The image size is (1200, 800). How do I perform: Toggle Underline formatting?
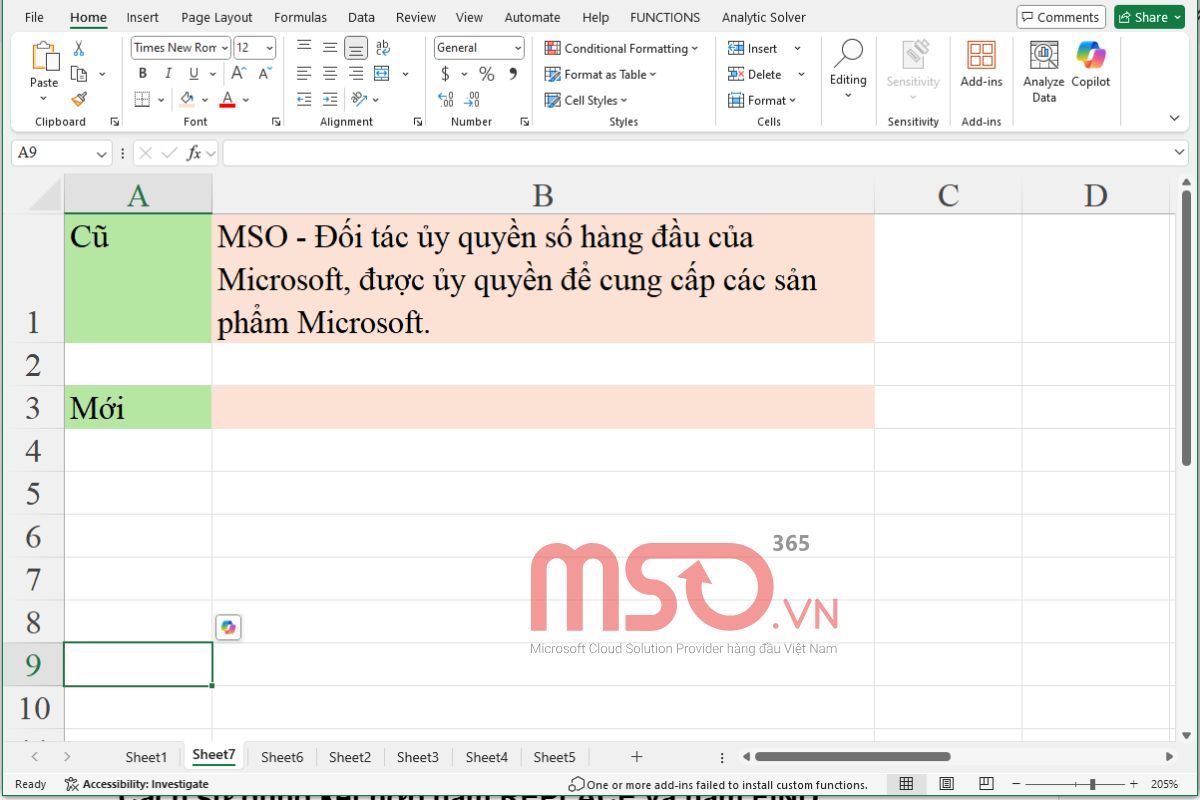point(193,73)
